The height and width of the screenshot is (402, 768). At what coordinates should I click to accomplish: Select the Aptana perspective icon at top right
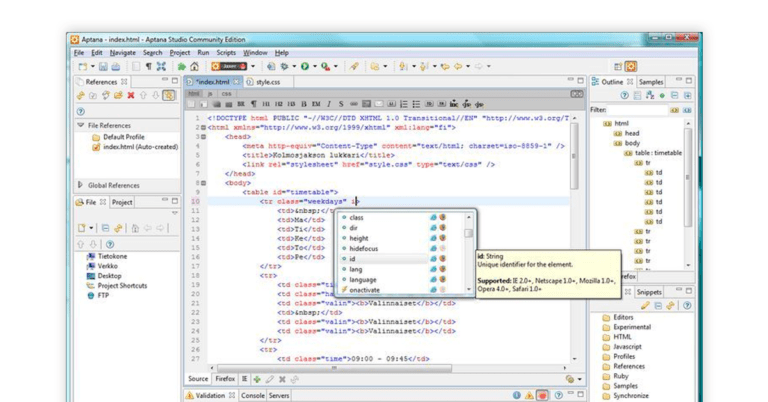click(x=631, y=67)
